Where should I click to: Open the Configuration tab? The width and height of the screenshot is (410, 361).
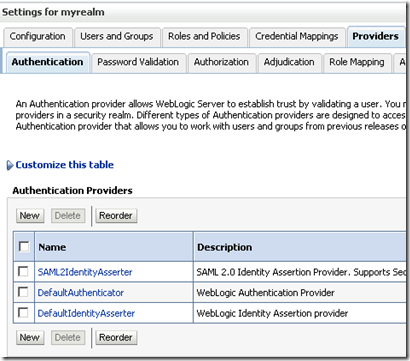pos(37,36)
